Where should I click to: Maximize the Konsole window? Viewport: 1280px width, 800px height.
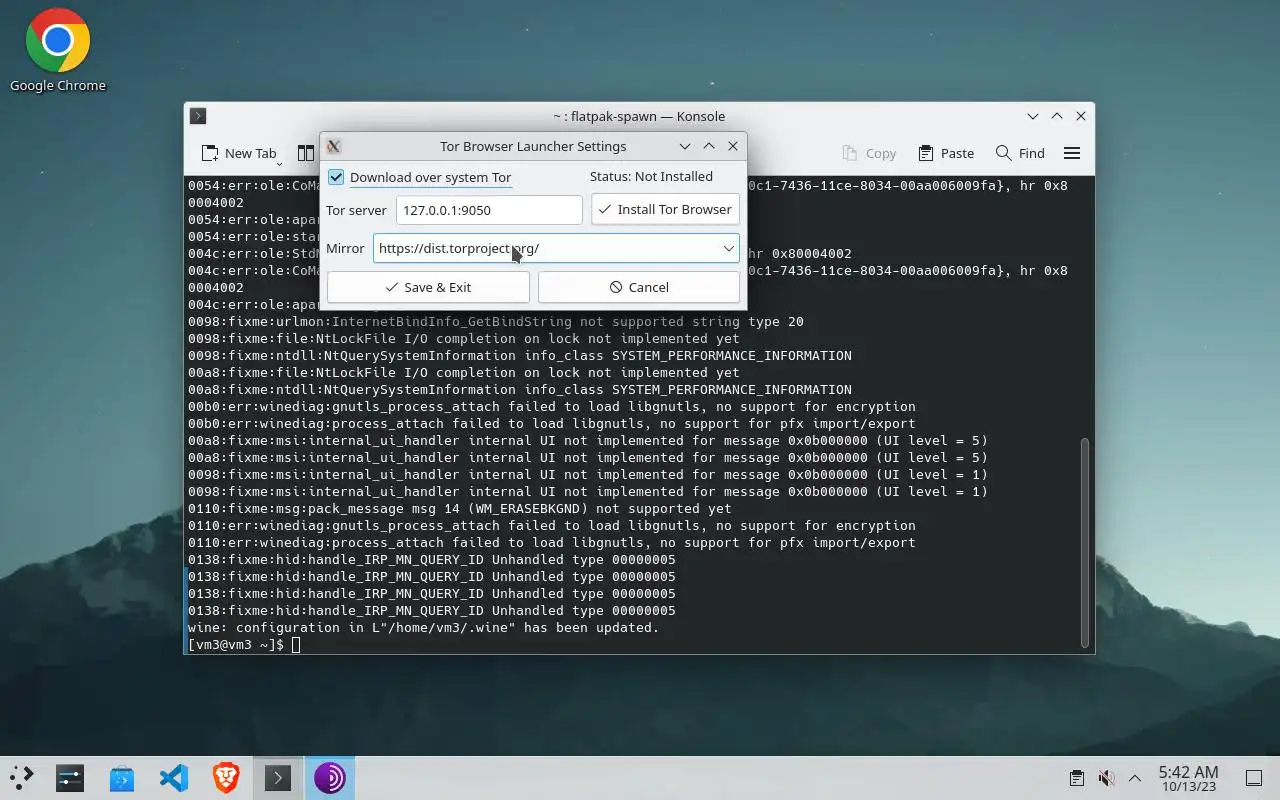[x=1057, y=116]
